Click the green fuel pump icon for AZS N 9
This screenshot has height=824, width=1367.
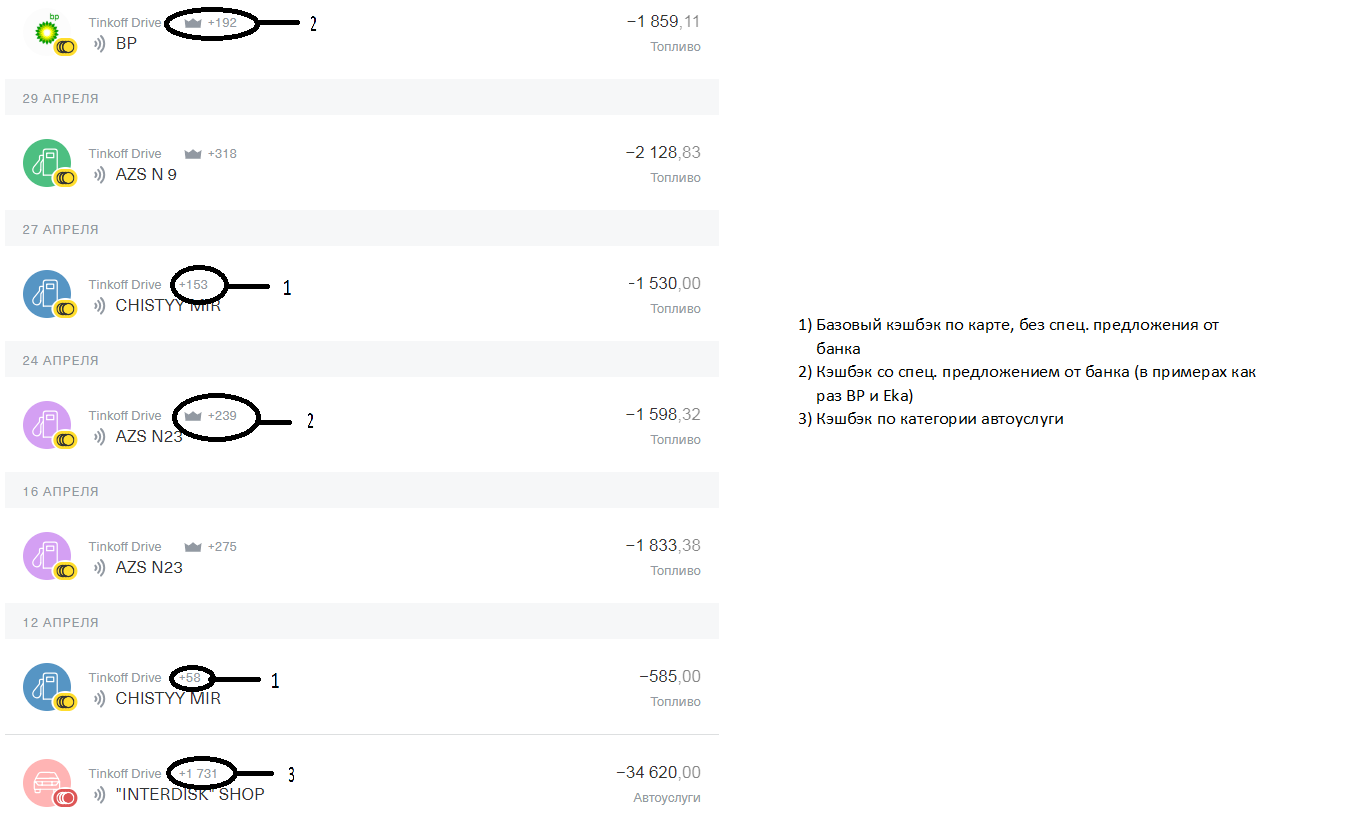click(x=46, y=163)
